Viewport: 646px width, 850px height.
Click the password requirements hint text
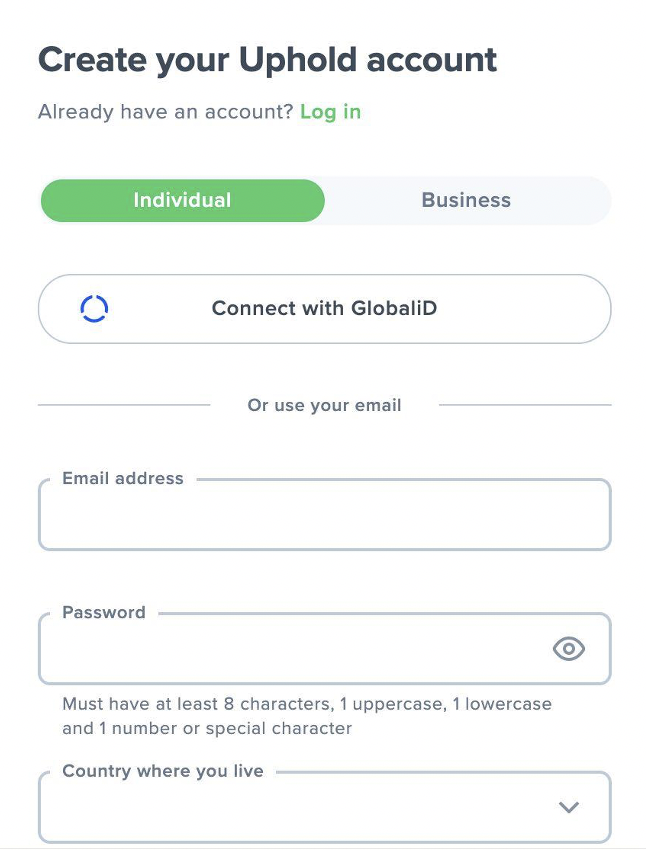pyautogui.click(x=307, y=716)
